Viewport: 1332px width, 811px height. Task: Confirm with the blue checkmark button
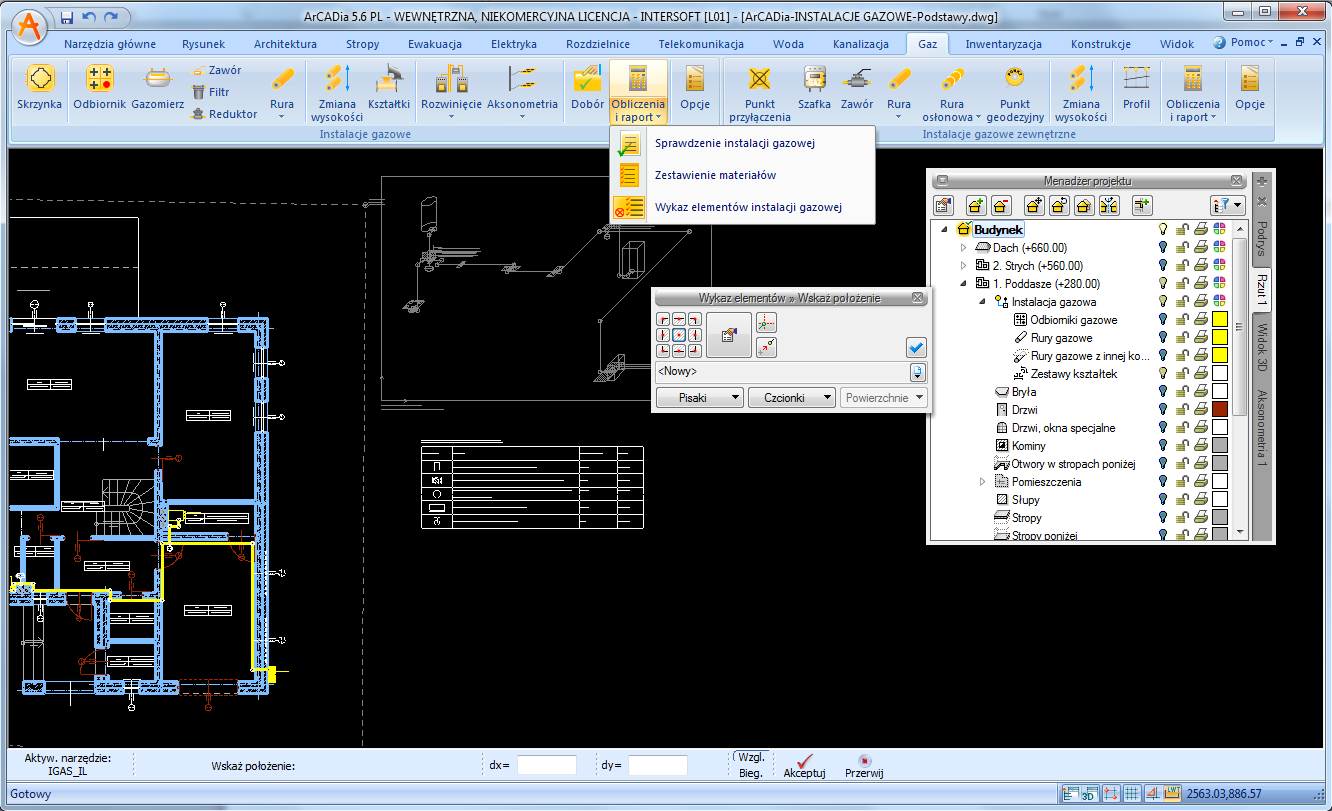tap(917, 347)
